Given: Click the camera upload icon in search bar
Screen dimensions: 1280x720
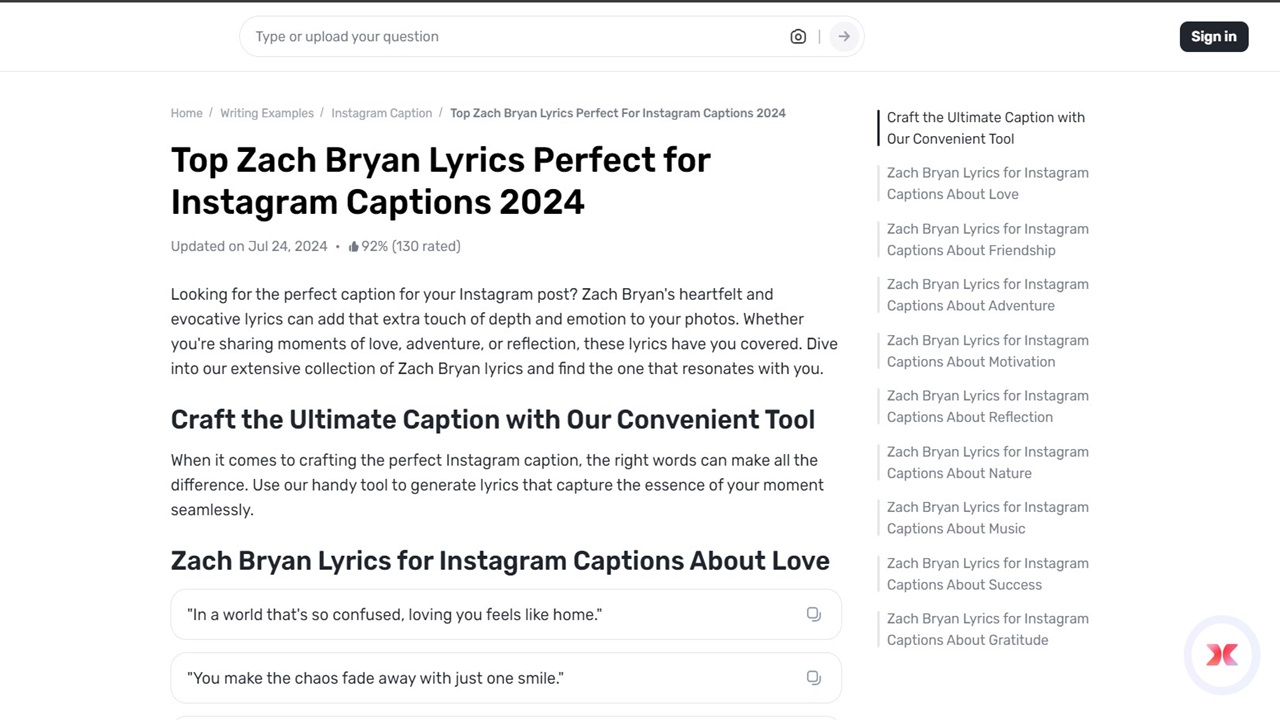Looking at the screenshot, I should tap(798, 37).
